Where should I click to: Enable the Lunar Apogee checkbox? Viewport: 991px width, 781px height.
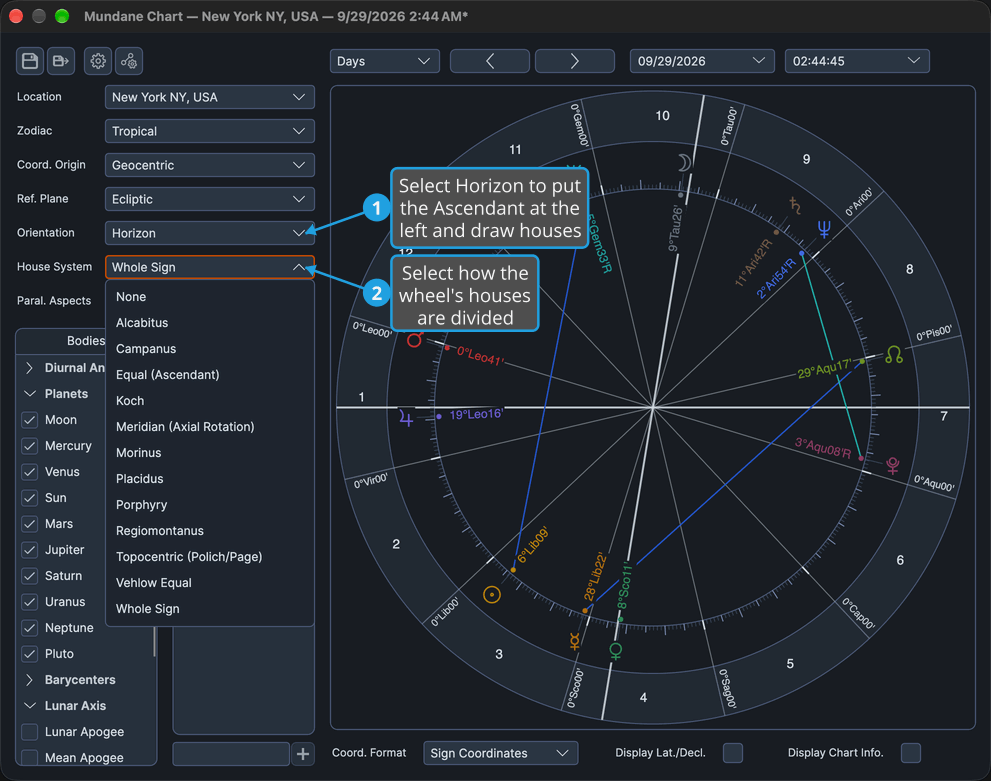pyautogui.click(x=30, y=732)
